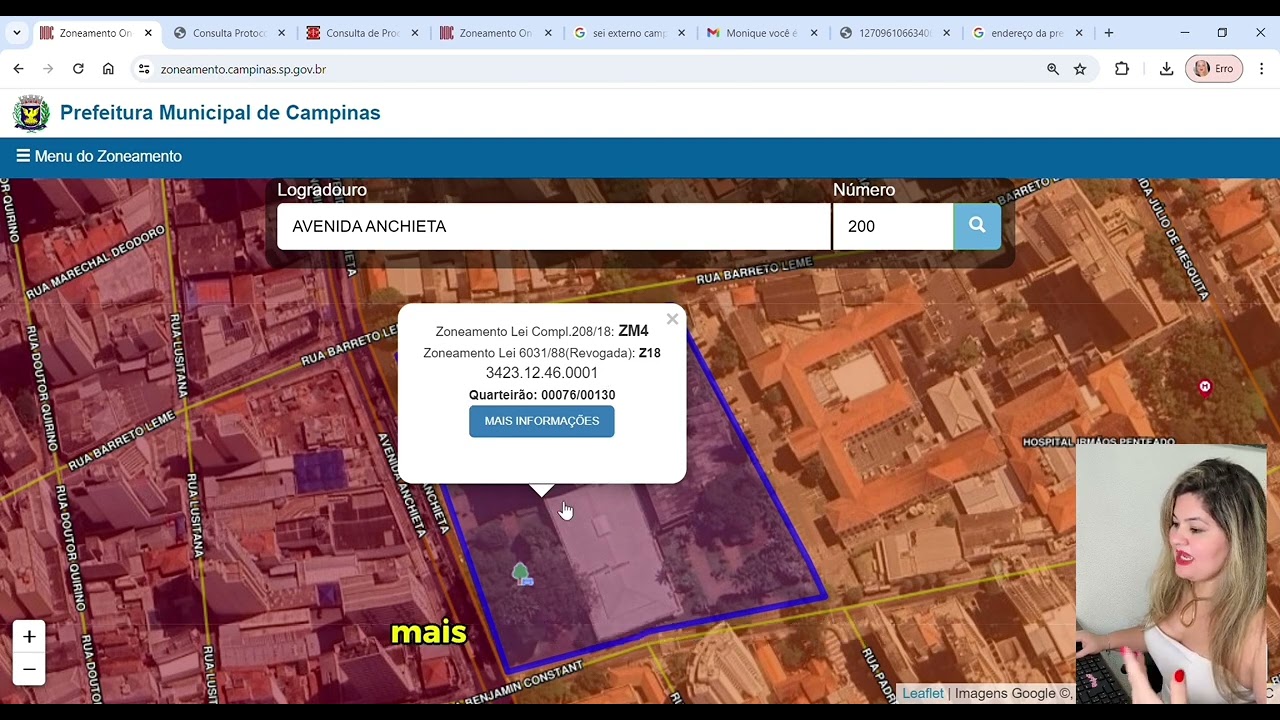The width and height of the screenshot is (1280, 720).
Task: Click the HOSPITAL IRMÃOS PENTEADO map label
Action: 1099,441
